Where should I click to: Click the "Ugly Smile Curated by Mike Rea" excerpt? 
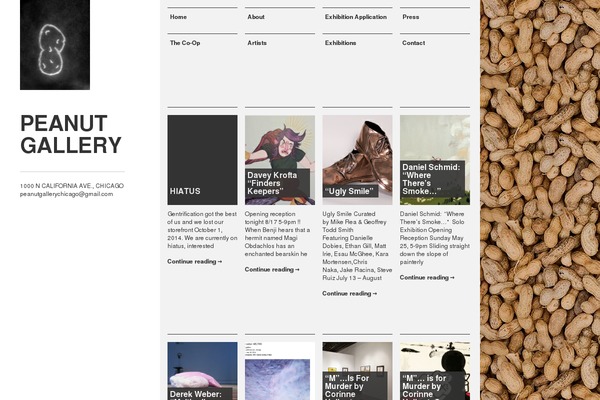coord(357,246)
